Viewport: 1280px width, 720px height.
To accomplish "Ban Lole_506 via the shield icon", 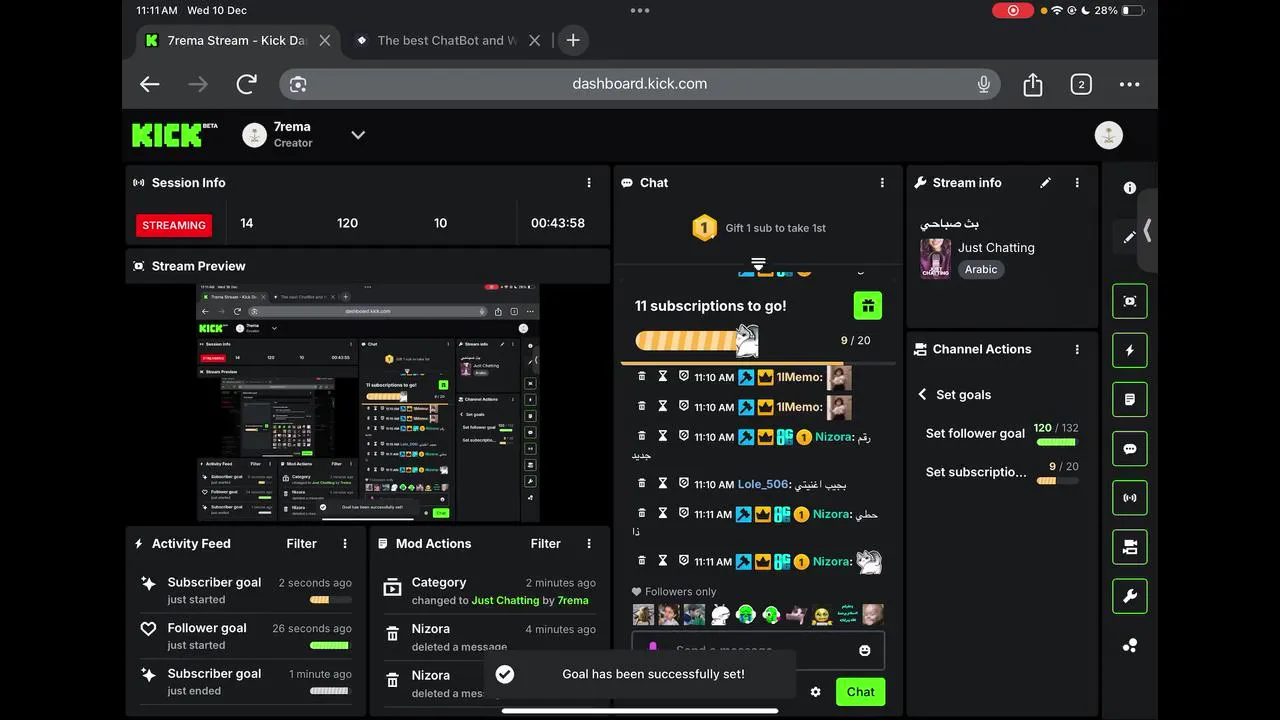I will [x=684, y=483].
